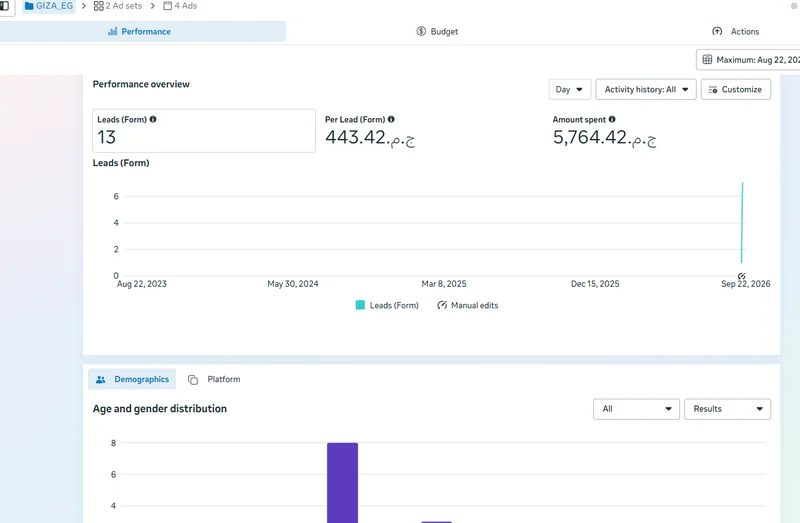The image size is (800, 523).
Task: Click the Customize button
Action: (736, 89)
